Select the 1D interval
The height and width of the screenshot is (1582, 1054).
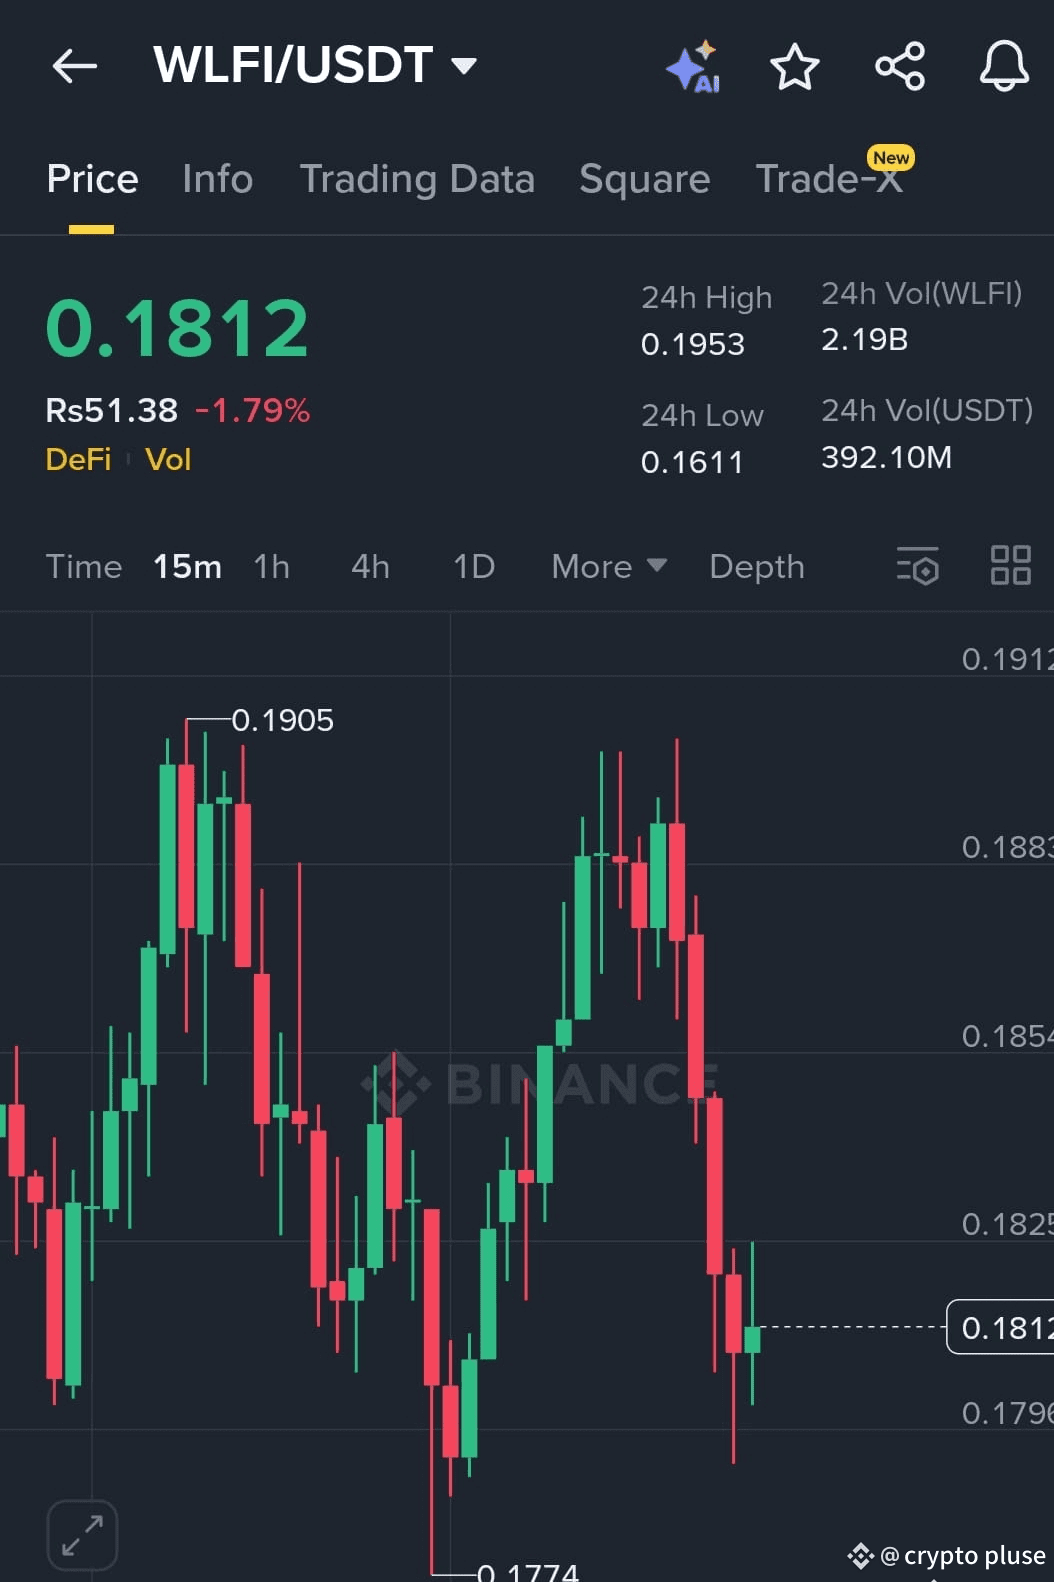point(474,567)
